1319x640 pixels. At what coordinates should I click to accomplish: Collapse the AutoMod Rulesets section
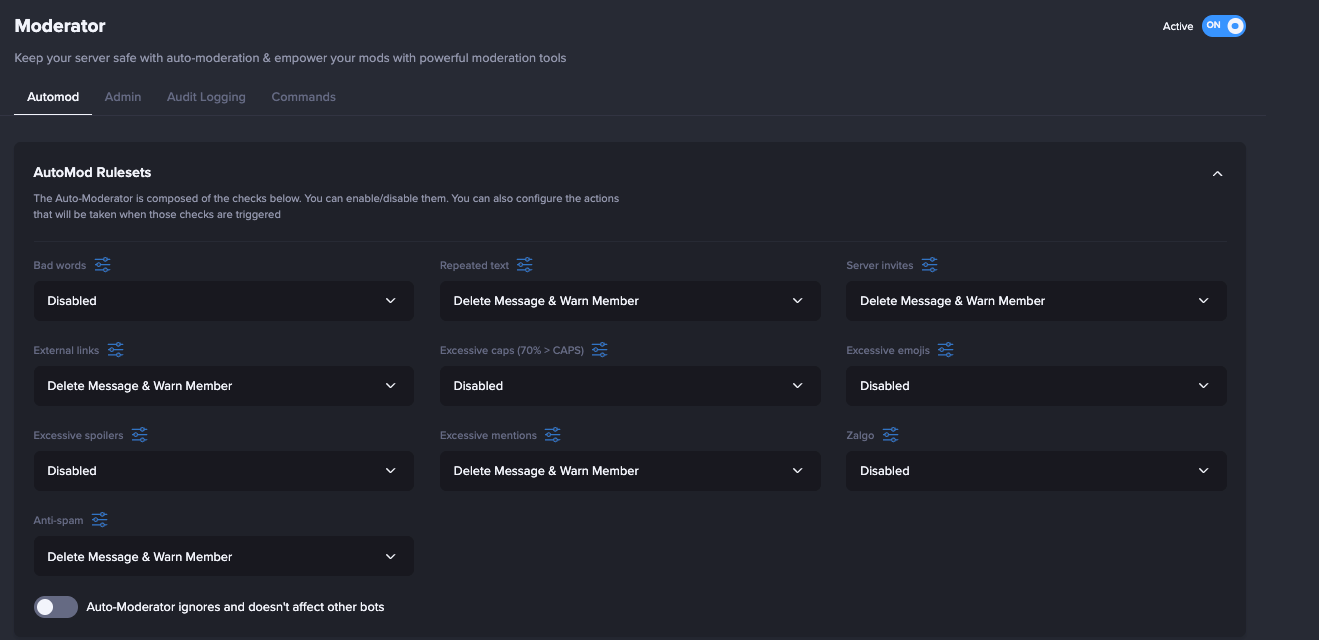(1217, 174)
